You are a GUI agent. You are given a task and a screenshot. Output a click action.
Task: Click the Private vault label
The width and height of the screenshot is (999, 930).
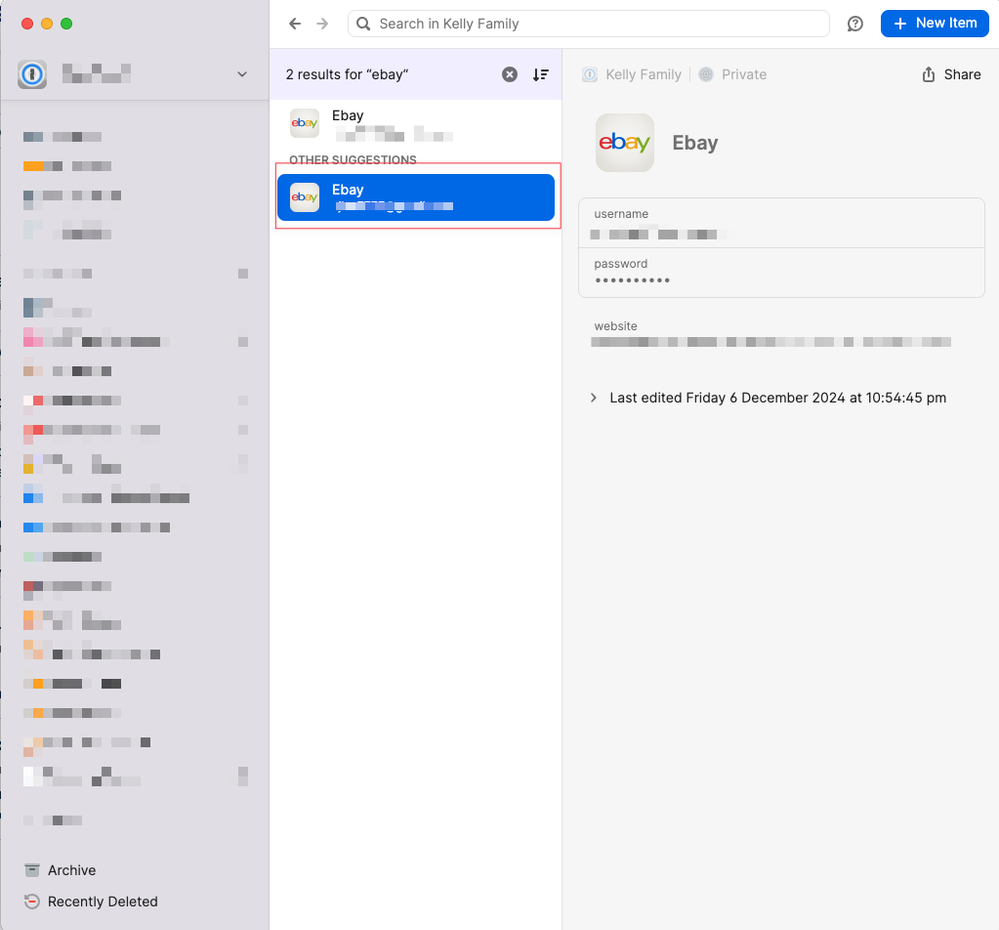(x=744, y=75)
